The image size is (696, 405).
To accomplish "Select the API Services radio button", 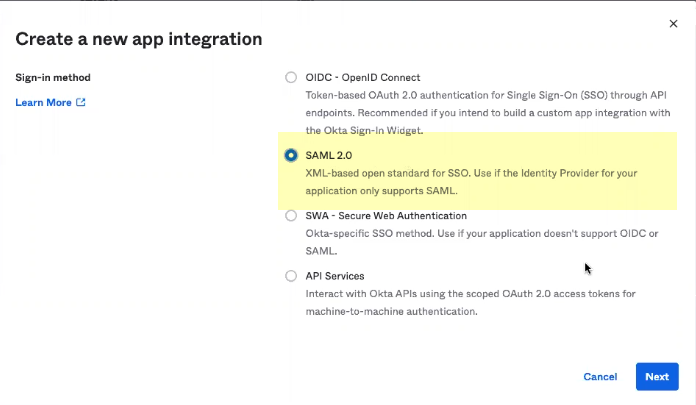I will 291,275.
